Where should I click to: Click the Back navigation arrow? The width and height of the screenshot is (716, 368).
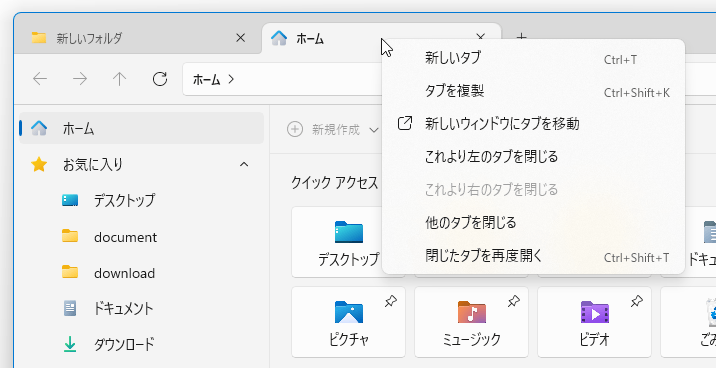40,79
